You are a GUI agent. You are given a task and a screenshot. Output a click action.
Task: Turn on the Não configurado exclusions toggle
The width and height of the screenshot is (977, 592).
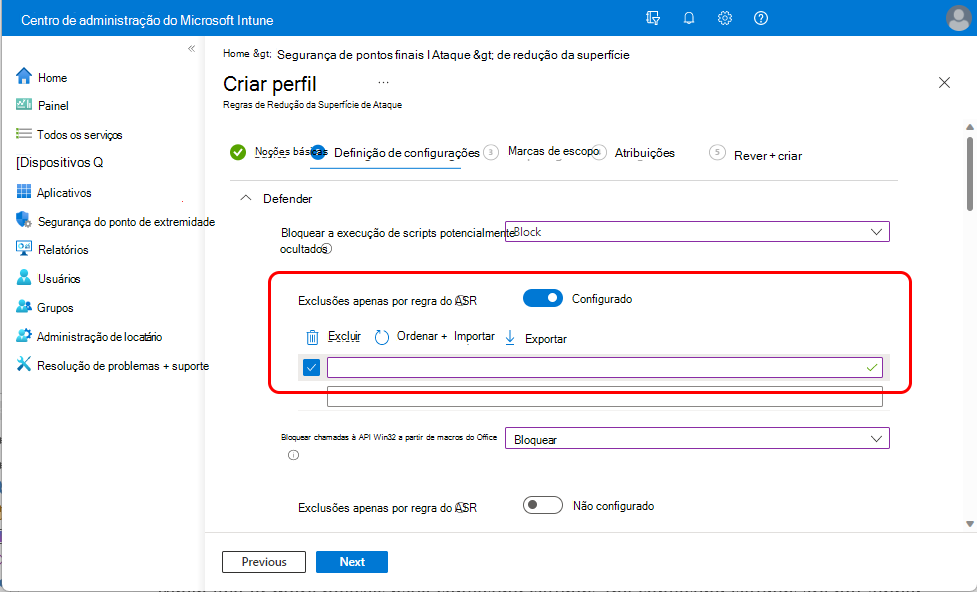[x=543, y=505]
